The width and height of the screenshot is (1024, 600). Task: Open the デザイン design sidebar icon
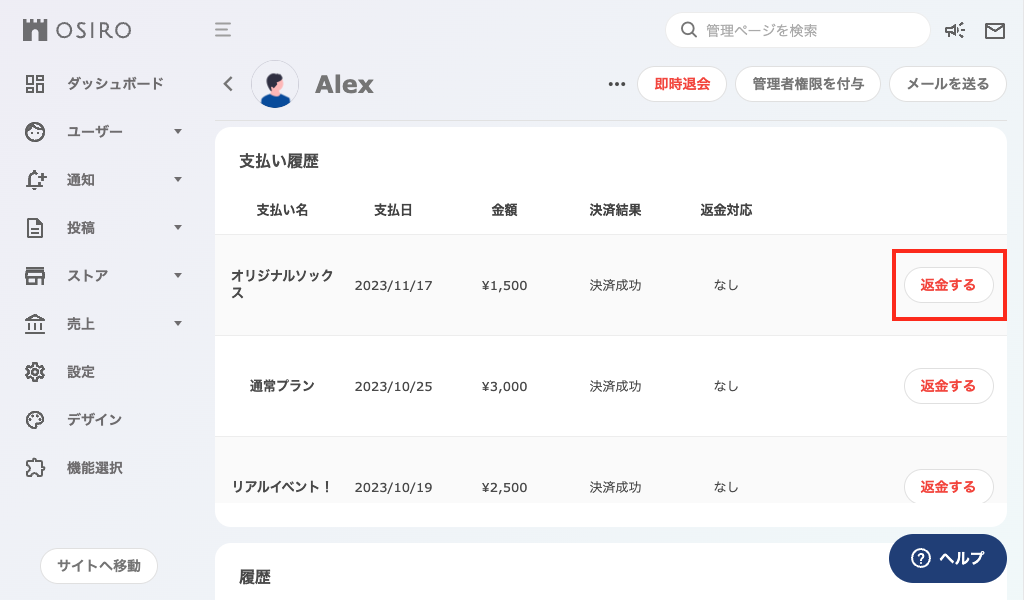coord(35,419)
